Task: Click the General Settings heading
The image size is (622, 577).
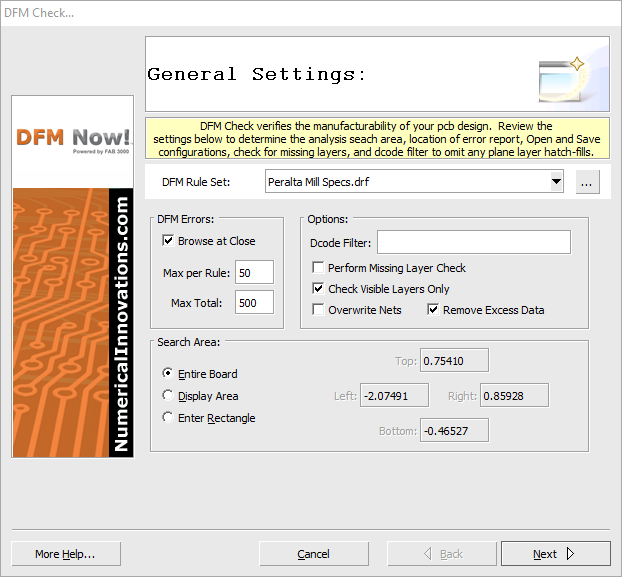Action: (x=257, y=75)
